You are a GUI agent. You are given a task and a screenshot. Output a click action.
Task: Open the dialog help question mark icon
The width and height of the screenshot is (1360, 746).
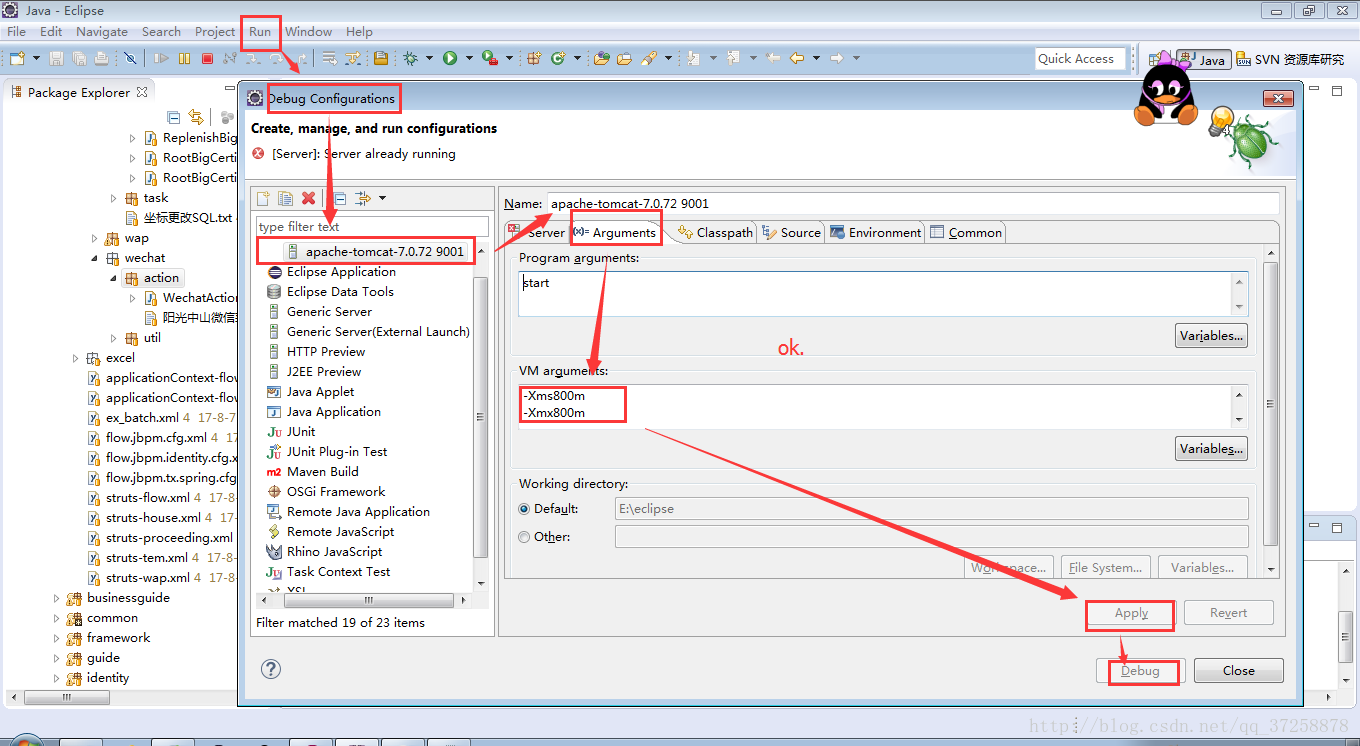pyautogui.click(x=271, y=669)
